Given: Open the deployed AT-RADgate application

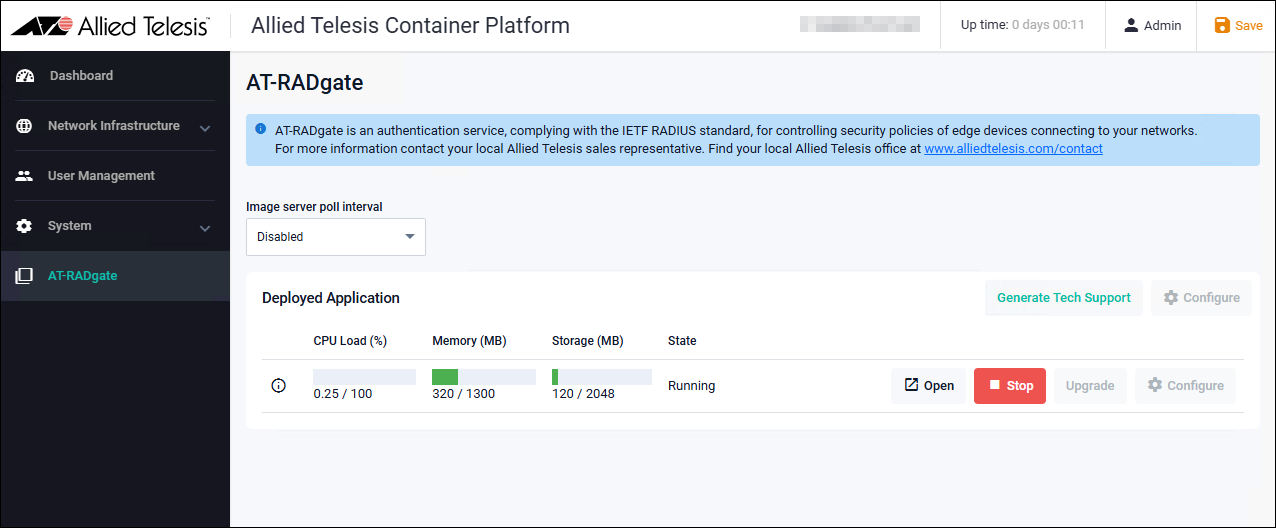Looking at the screenshot, I should pyautogui.click(x=928, y=386).
